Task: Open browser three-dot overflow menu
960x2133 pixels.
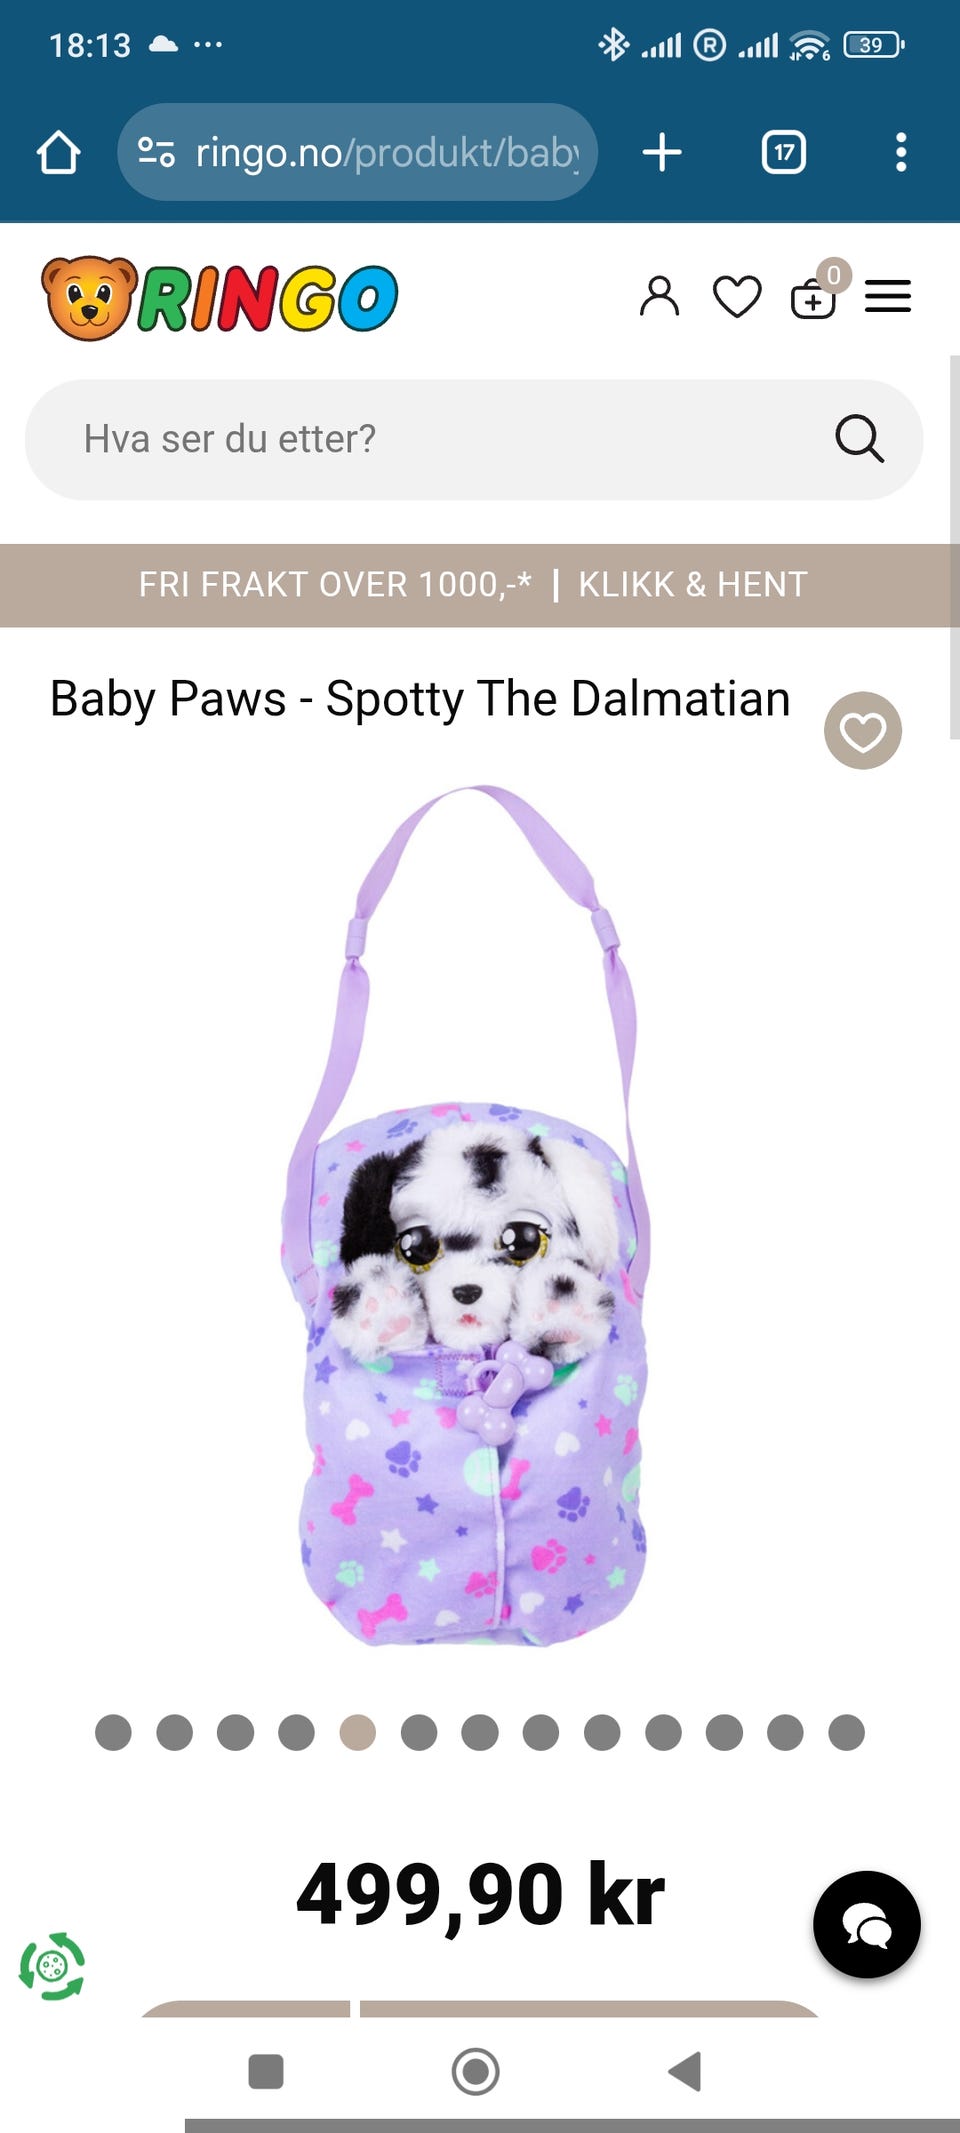Action: pos(901,153)
